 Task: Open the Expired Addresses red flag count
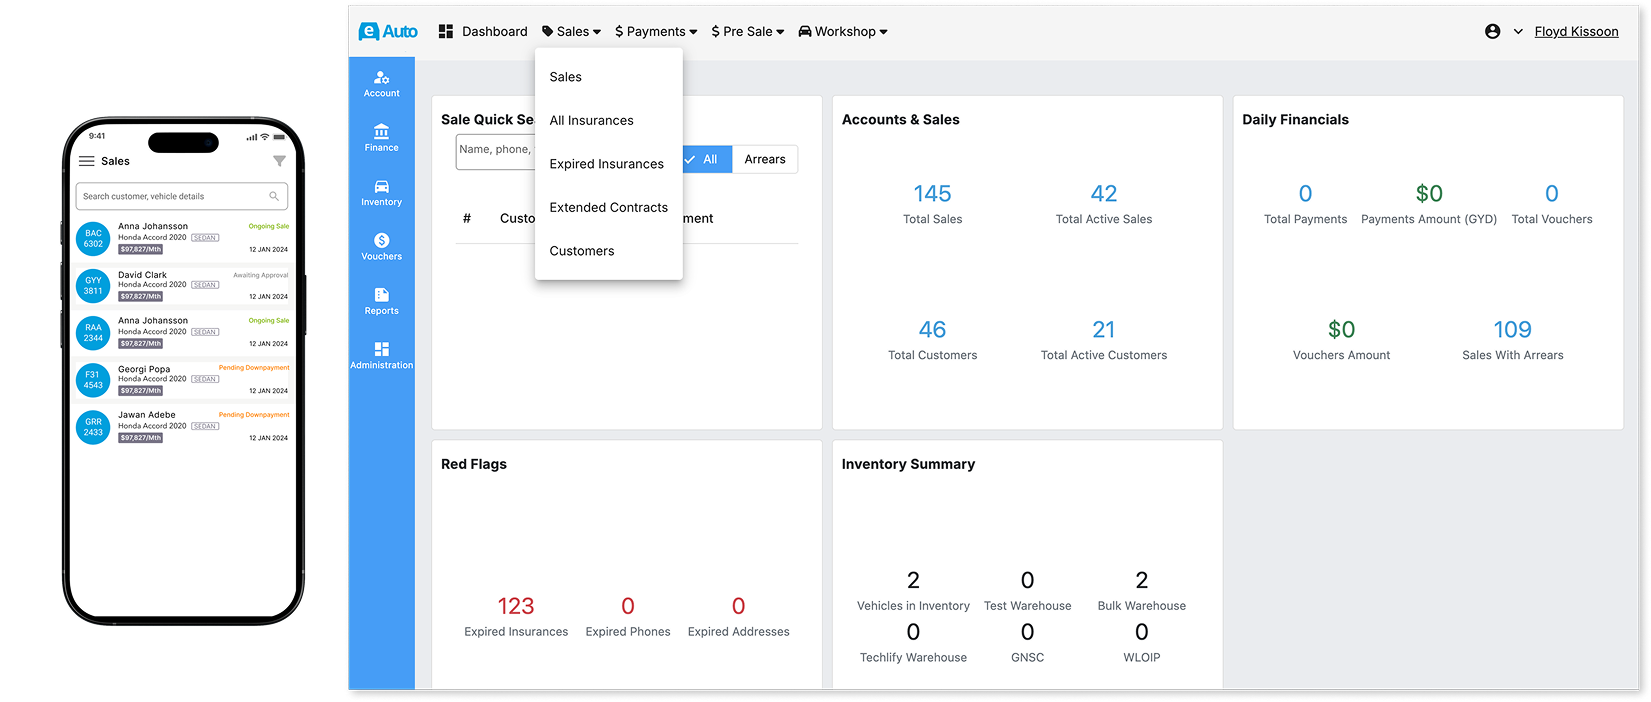pos(739,606)
